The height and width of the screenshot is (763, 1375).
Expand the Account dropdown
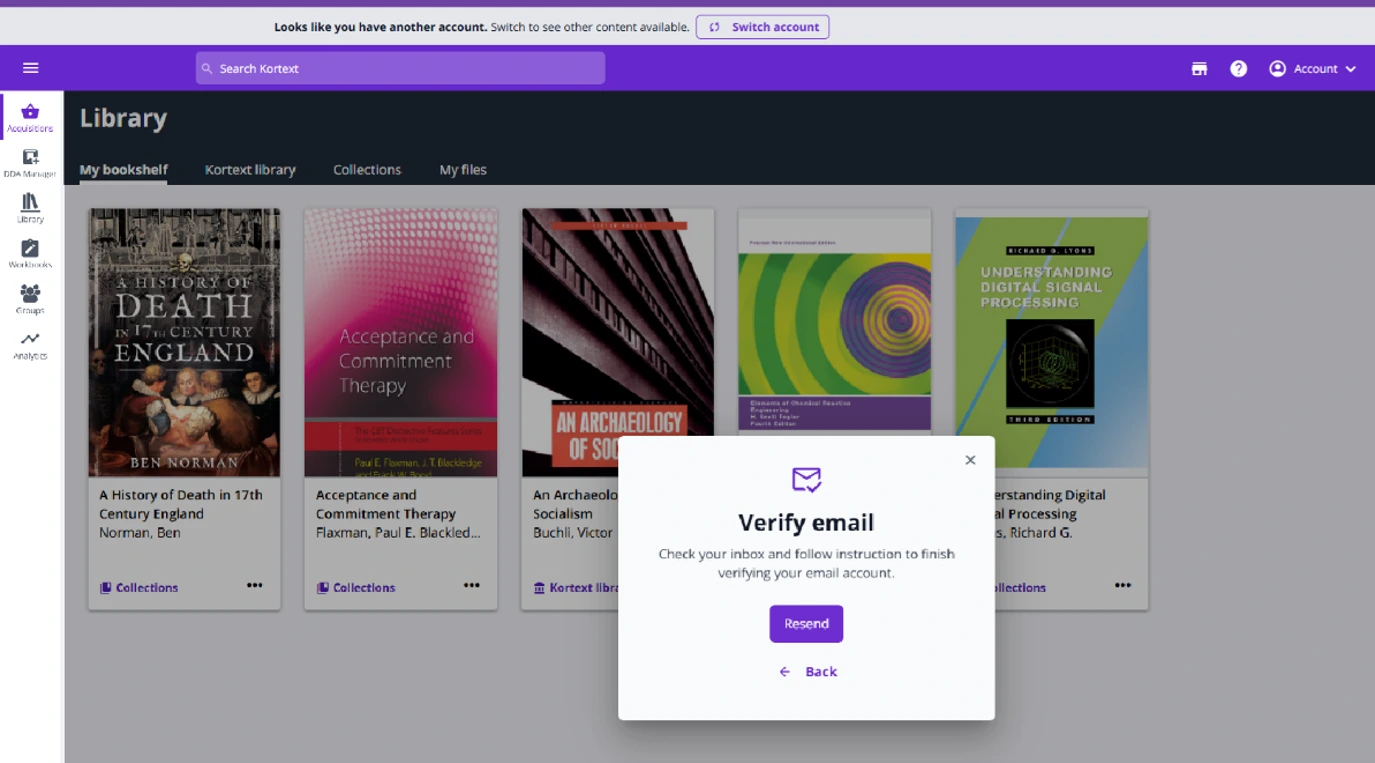(x=1312, y=69)
